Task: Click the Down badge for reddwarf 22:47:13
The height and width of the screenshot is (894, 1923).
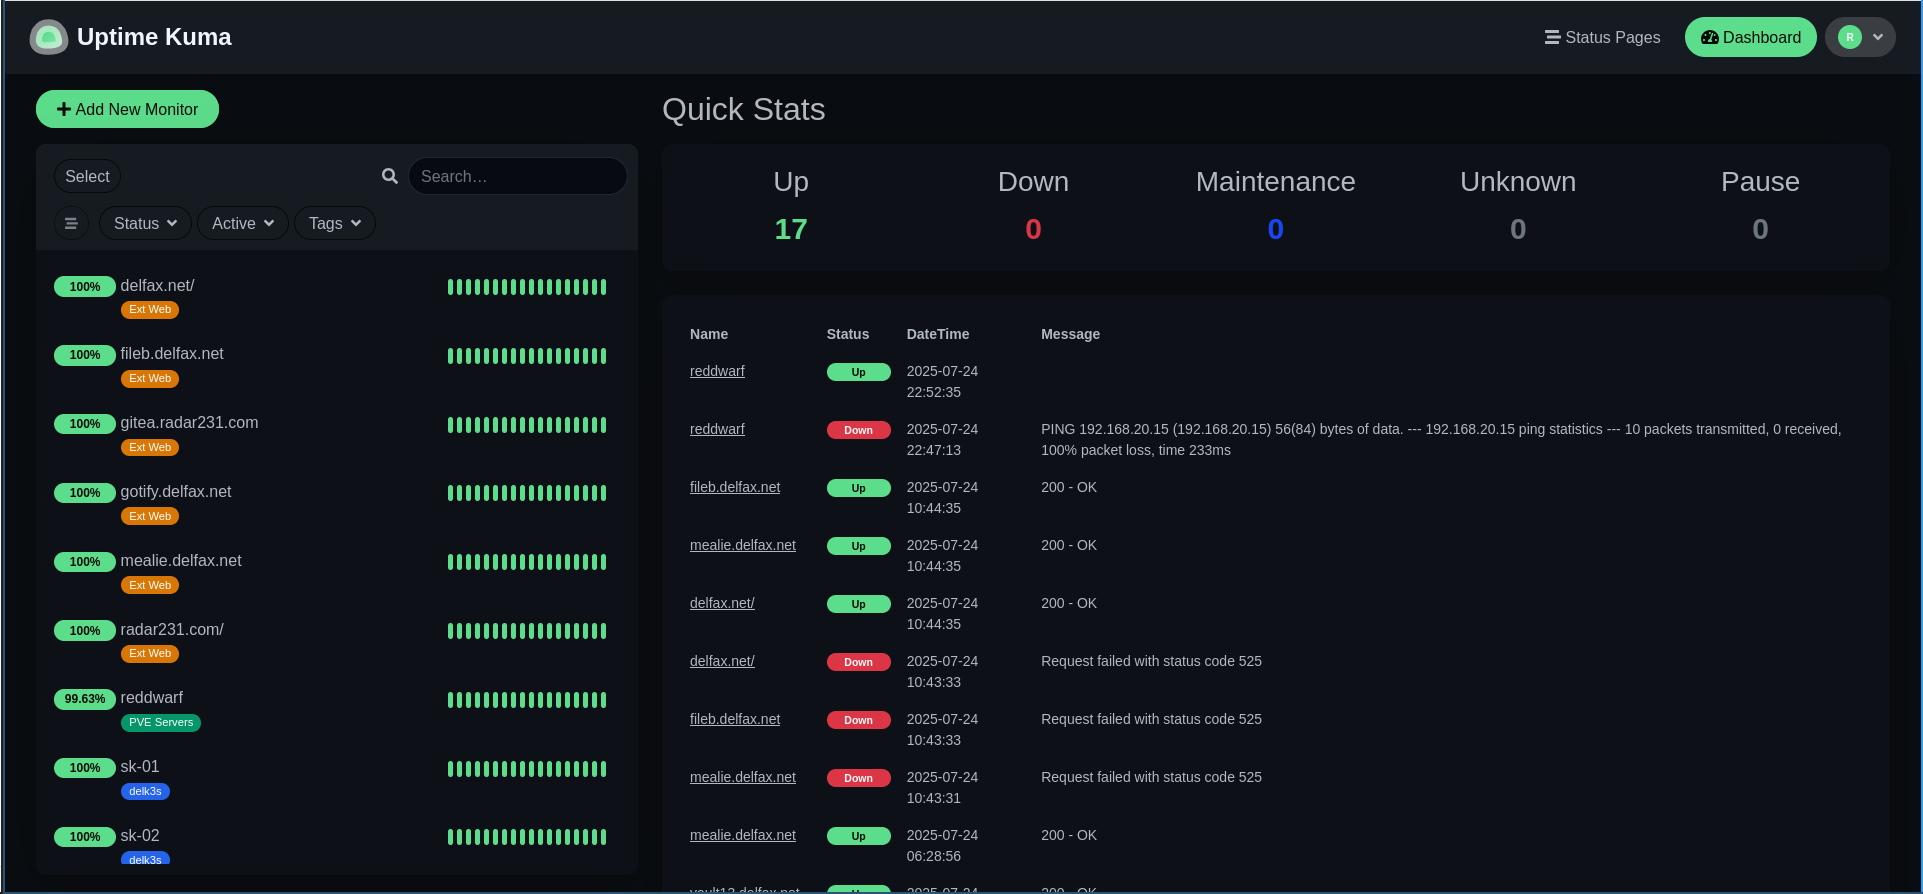Action: click(x=858, y=430)
